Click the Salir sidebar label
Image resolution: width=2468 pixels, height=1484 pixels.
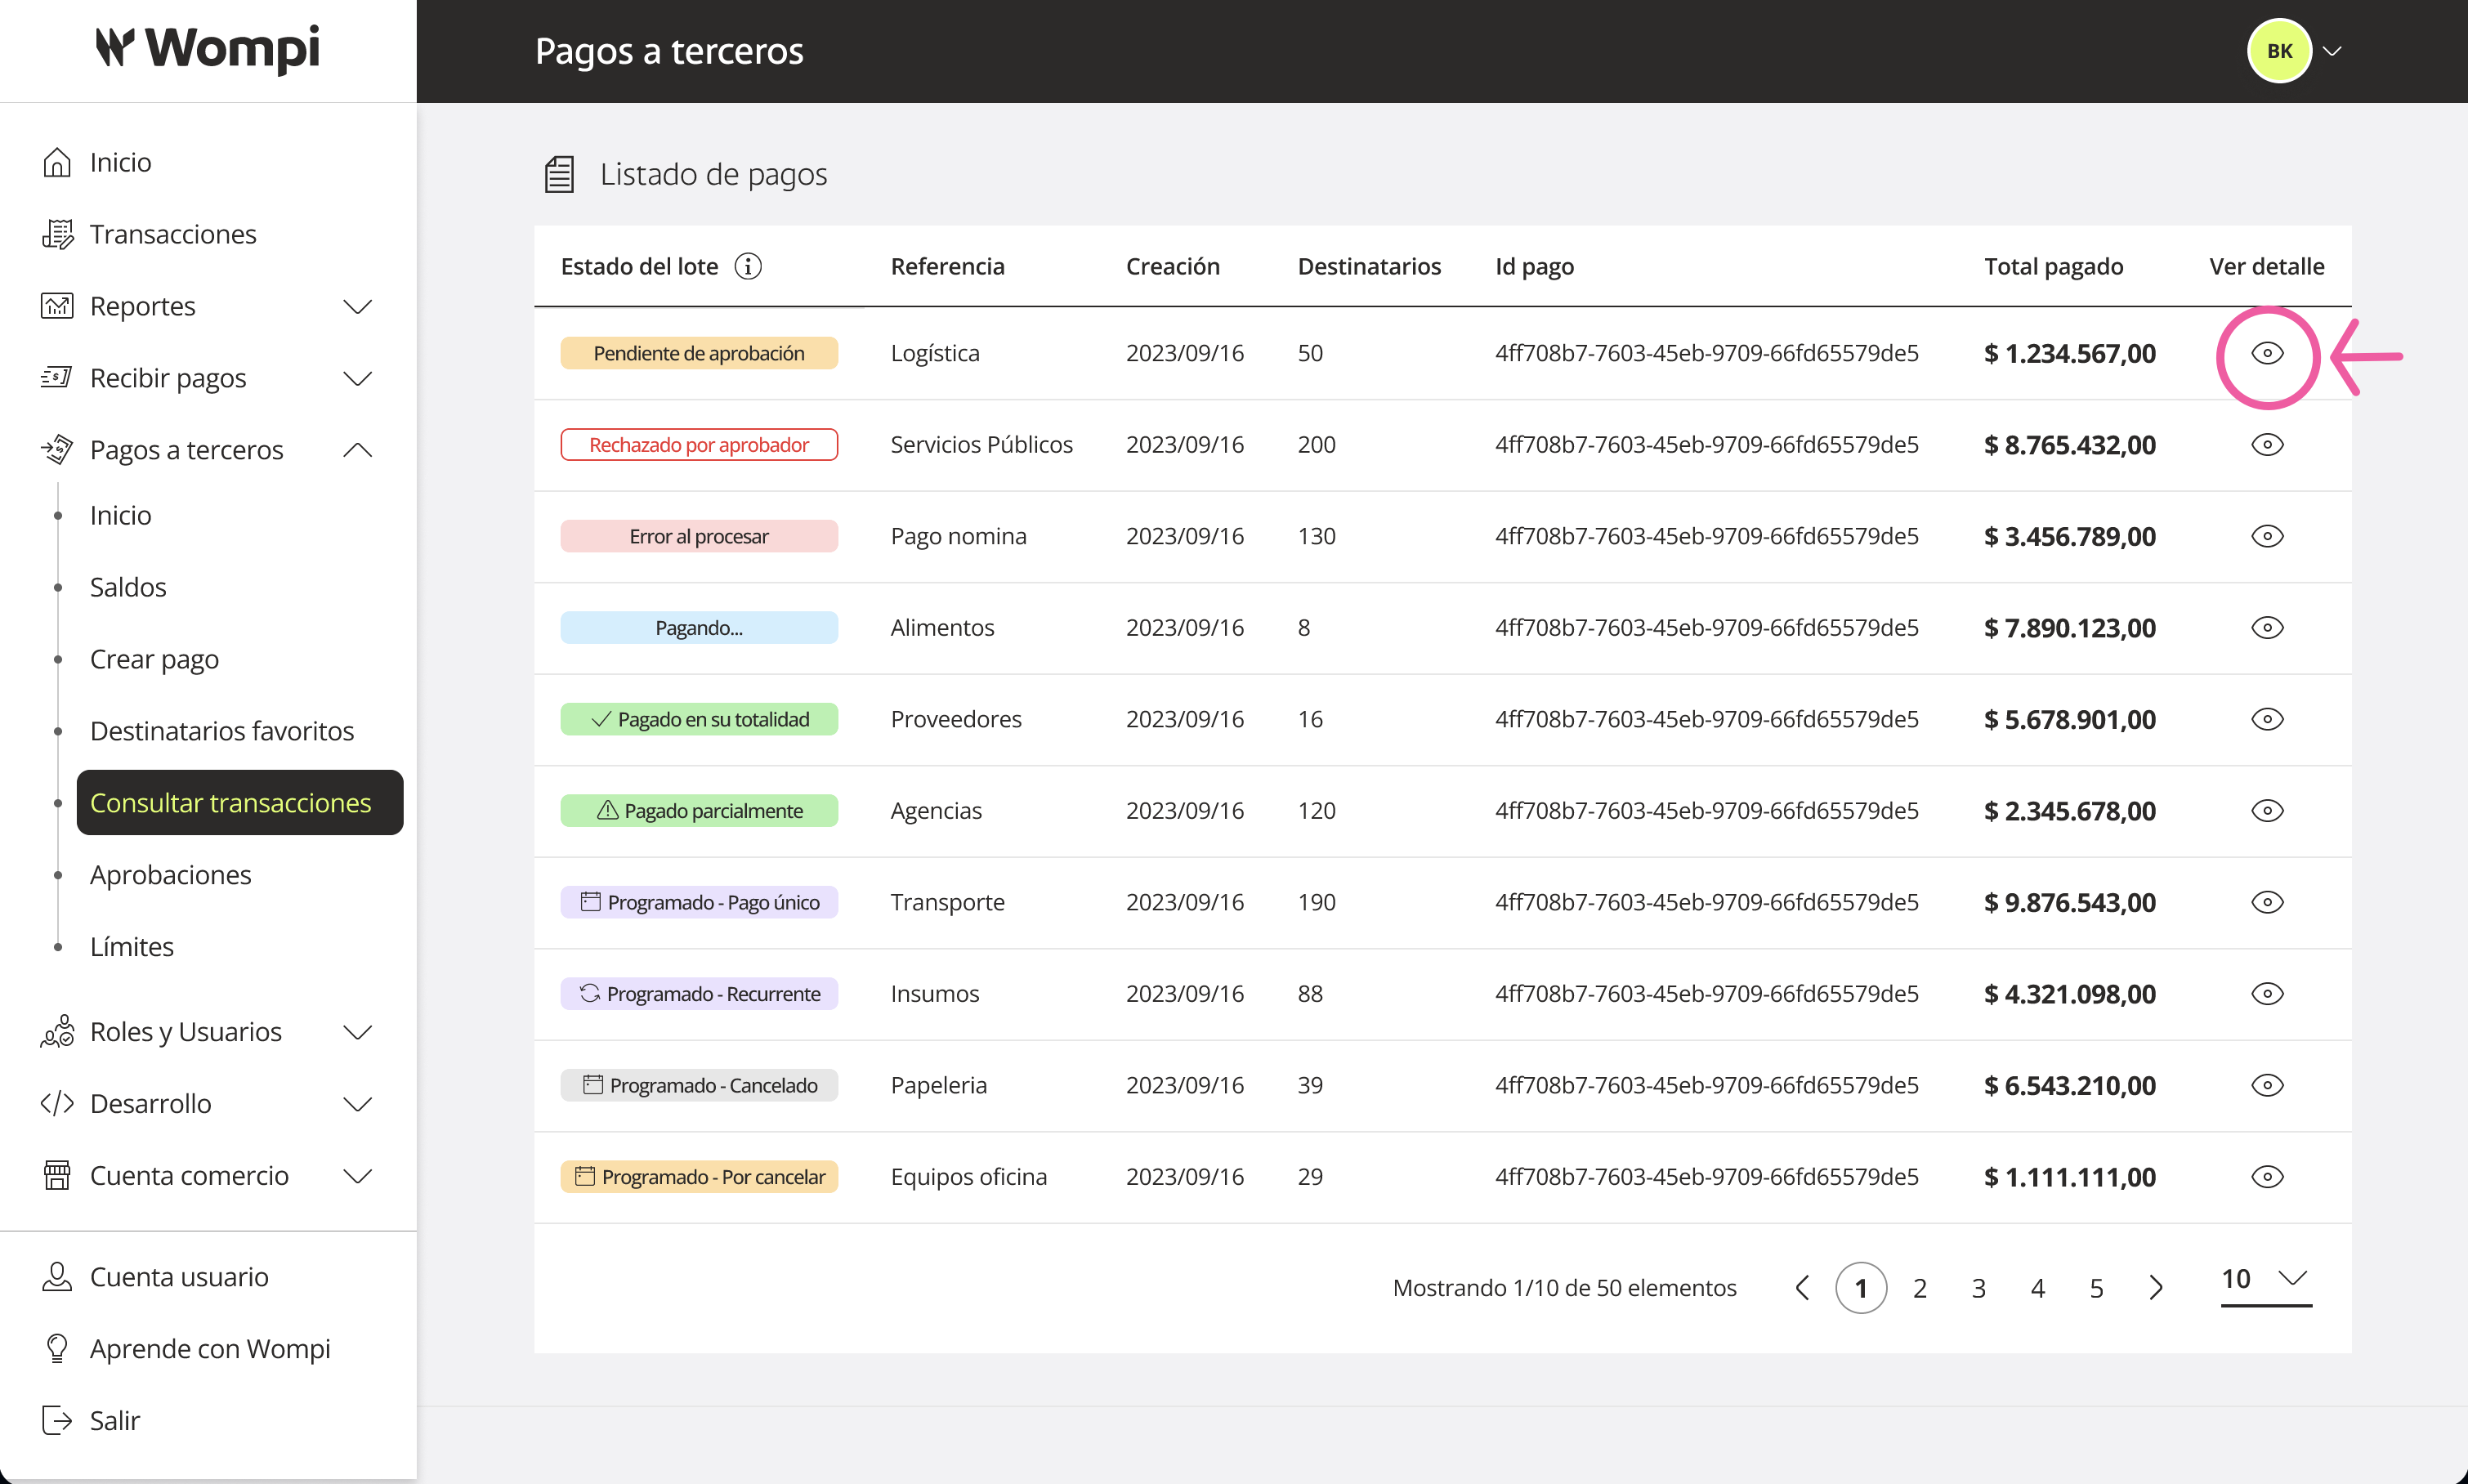coord(115,1421)
